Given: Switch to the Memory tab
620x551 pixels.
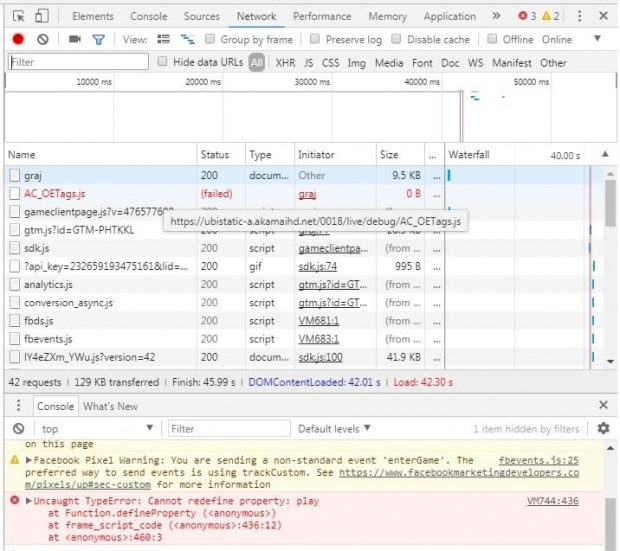Looking at the screenshot, I should [388, 16].
